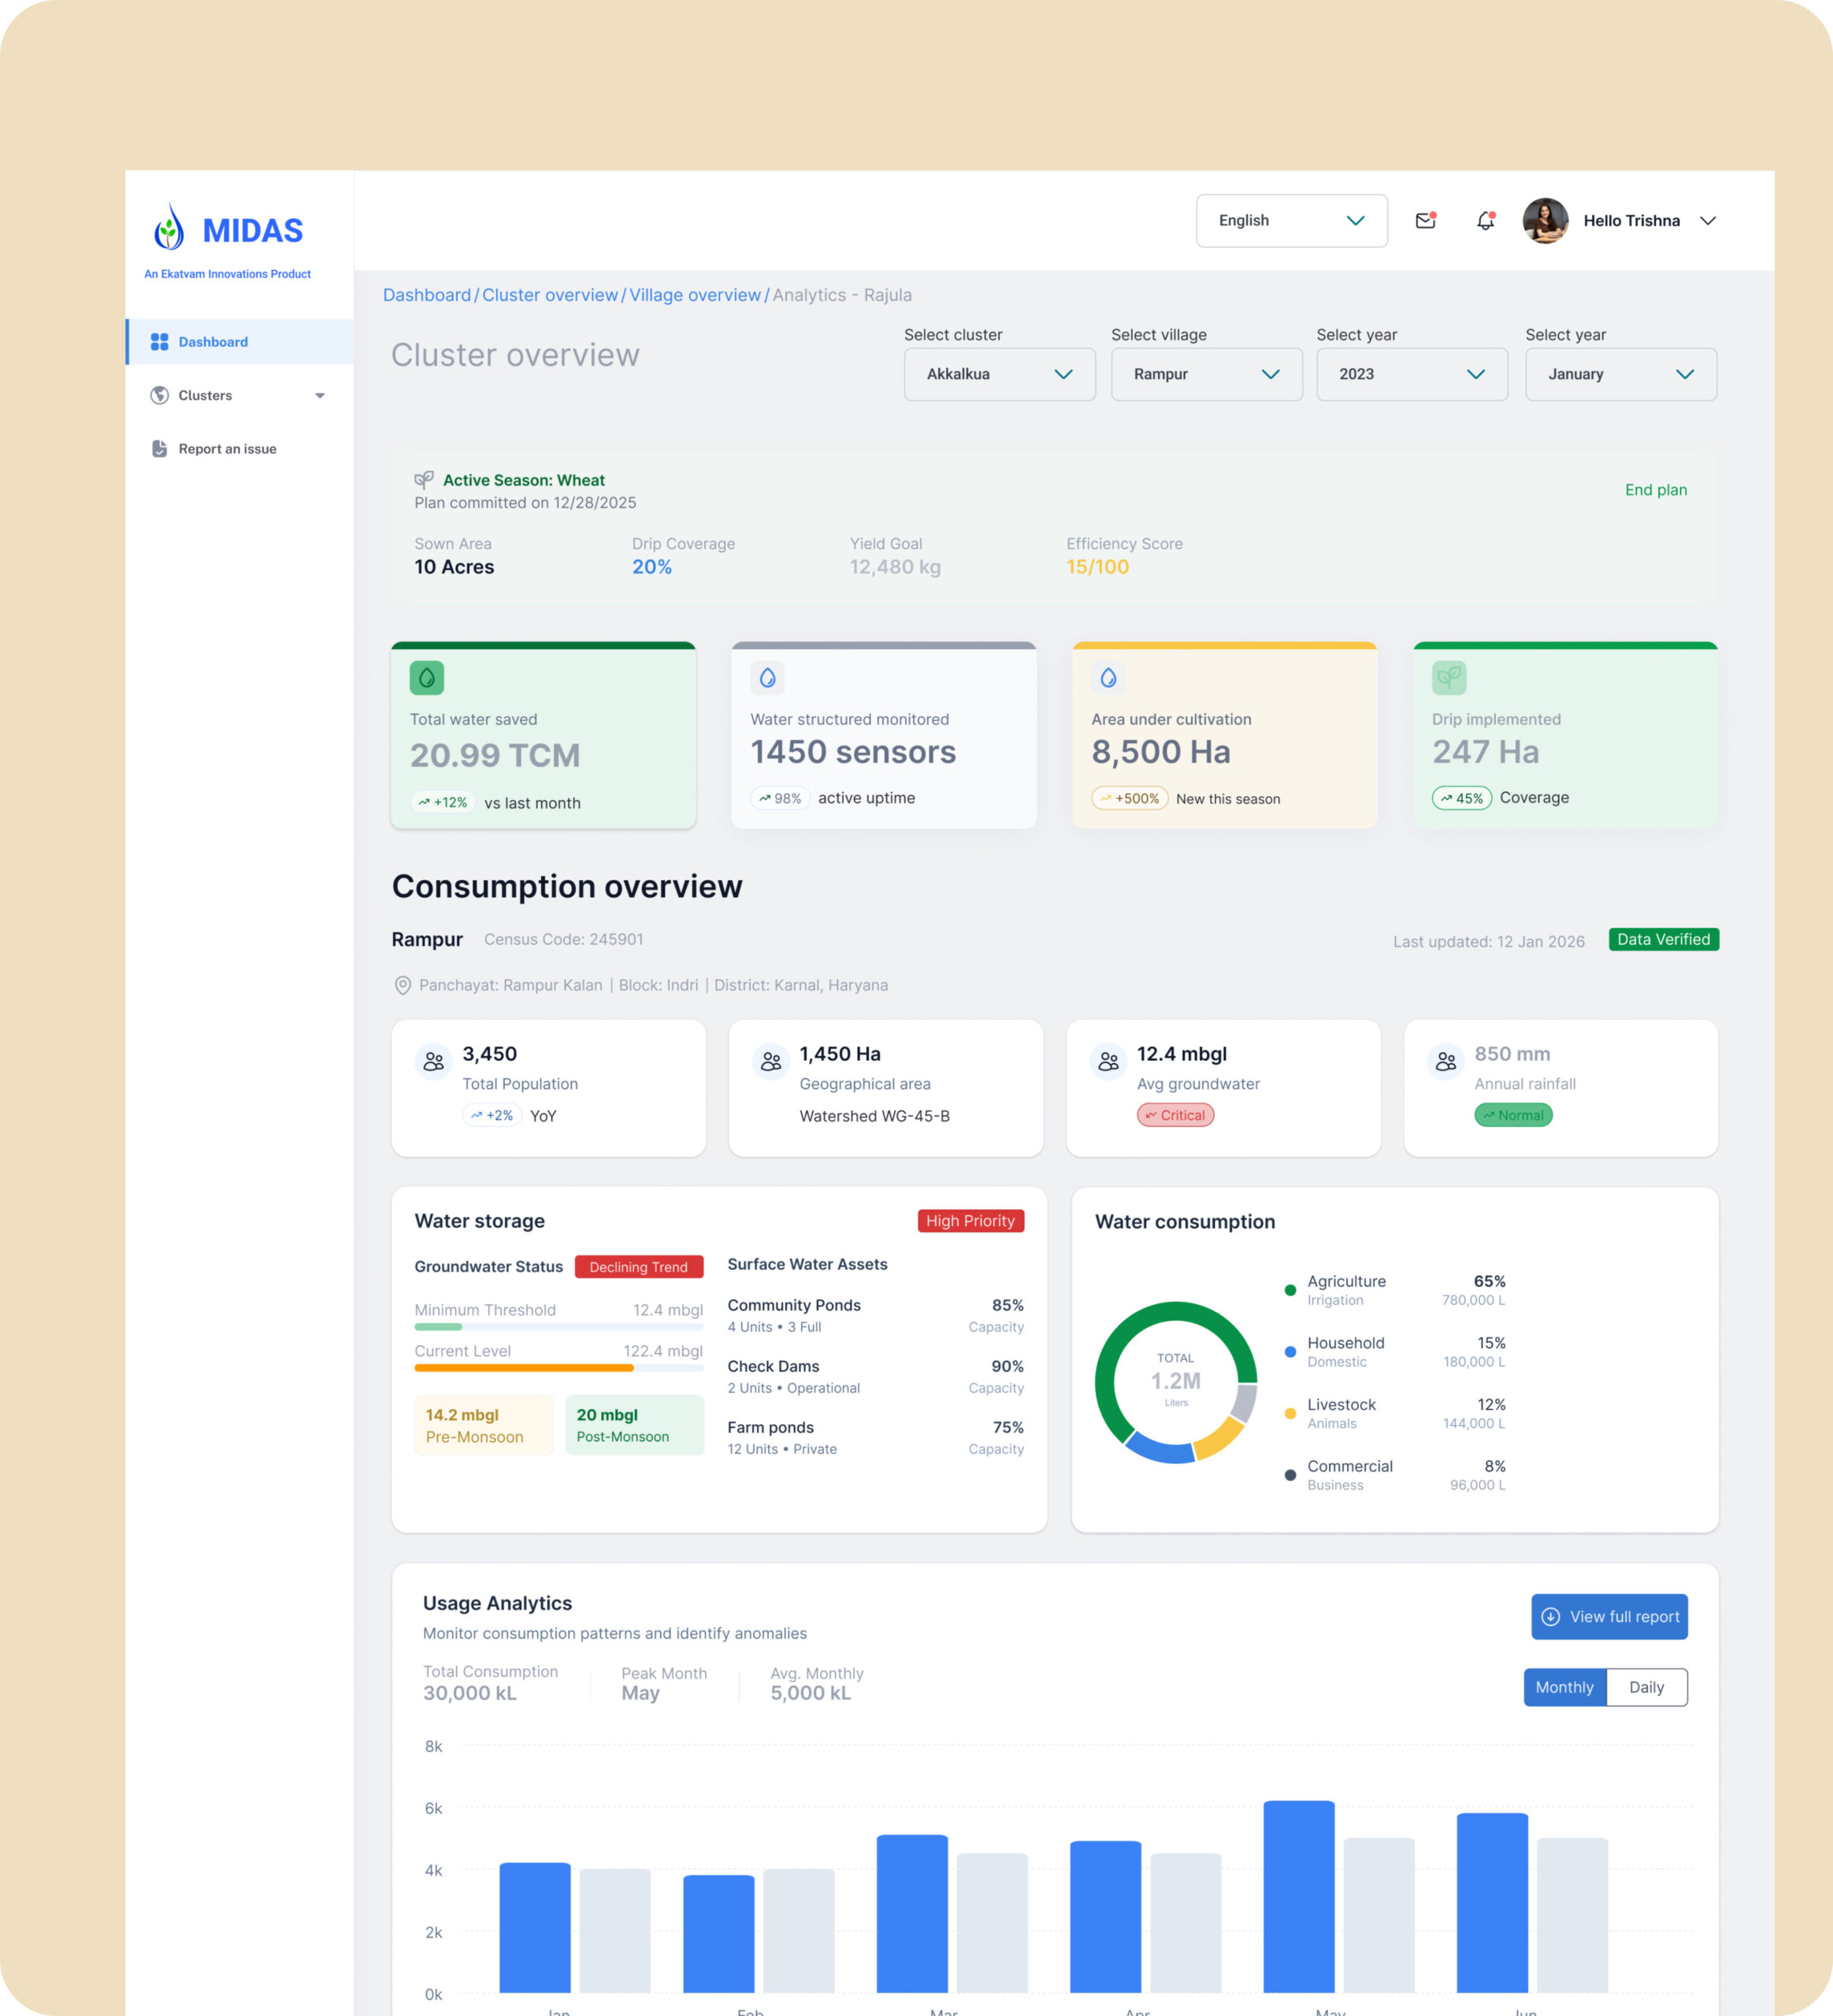Click the plant icon on Drip implemented card
Image resolution: width=1833 pixels, height=2016 pixels.
tap(1448, 678)
